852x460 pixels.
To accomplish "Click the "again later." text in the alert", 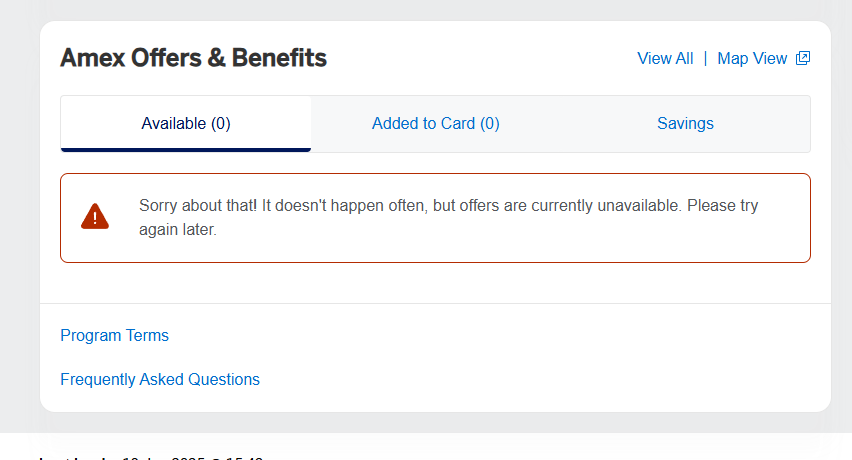I will (x=178, y=230).
